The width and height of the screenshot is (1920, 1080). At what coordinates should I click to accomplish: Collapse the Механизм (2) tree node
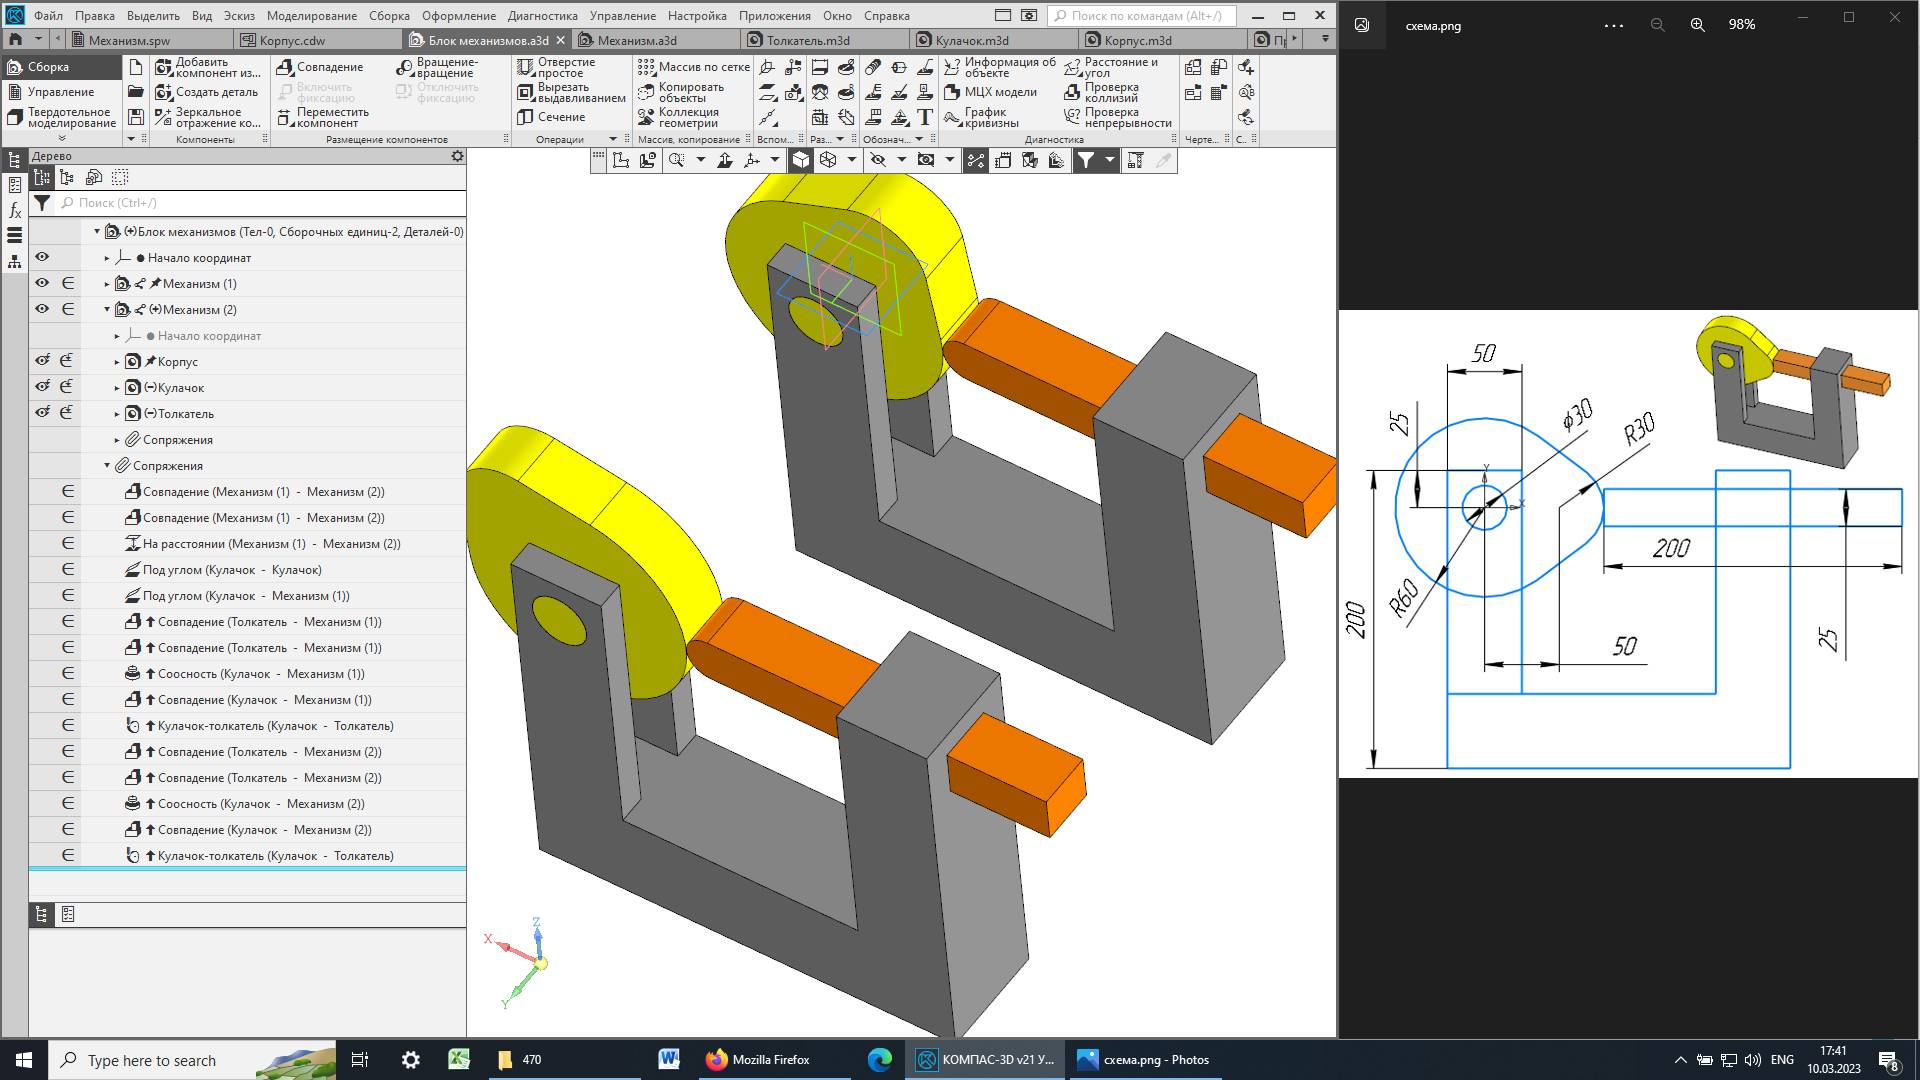[x=107, y=310]
